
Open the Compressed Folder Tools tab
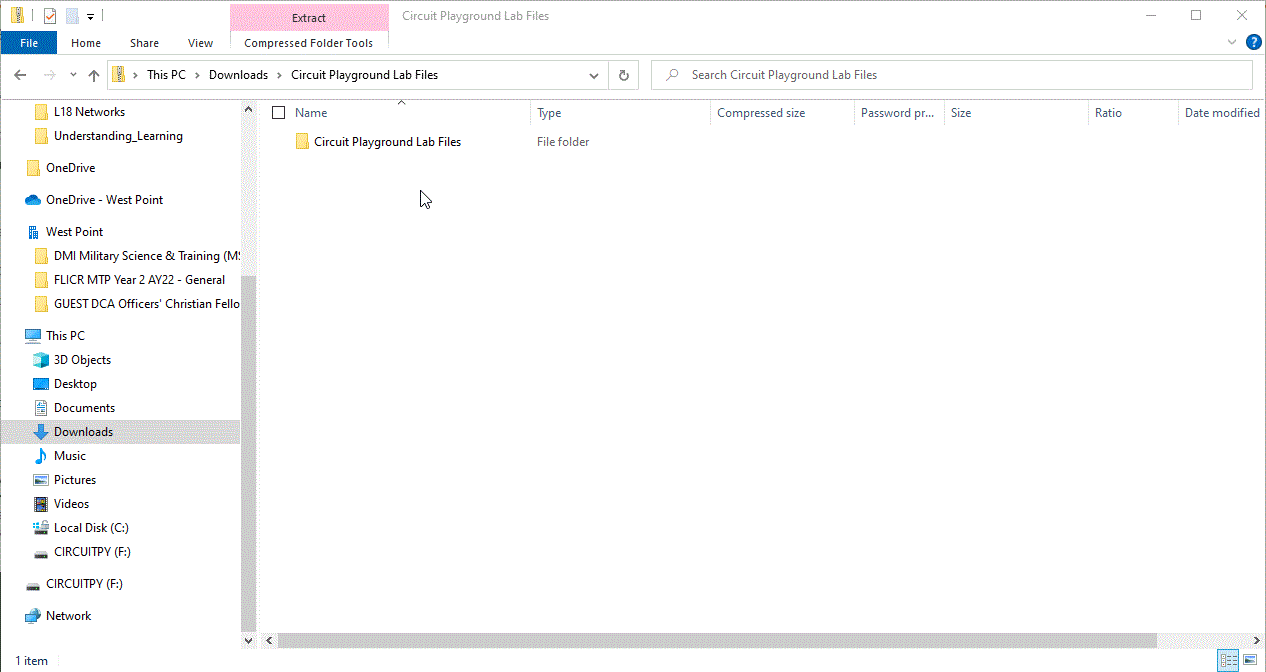(x=309, y=43)
